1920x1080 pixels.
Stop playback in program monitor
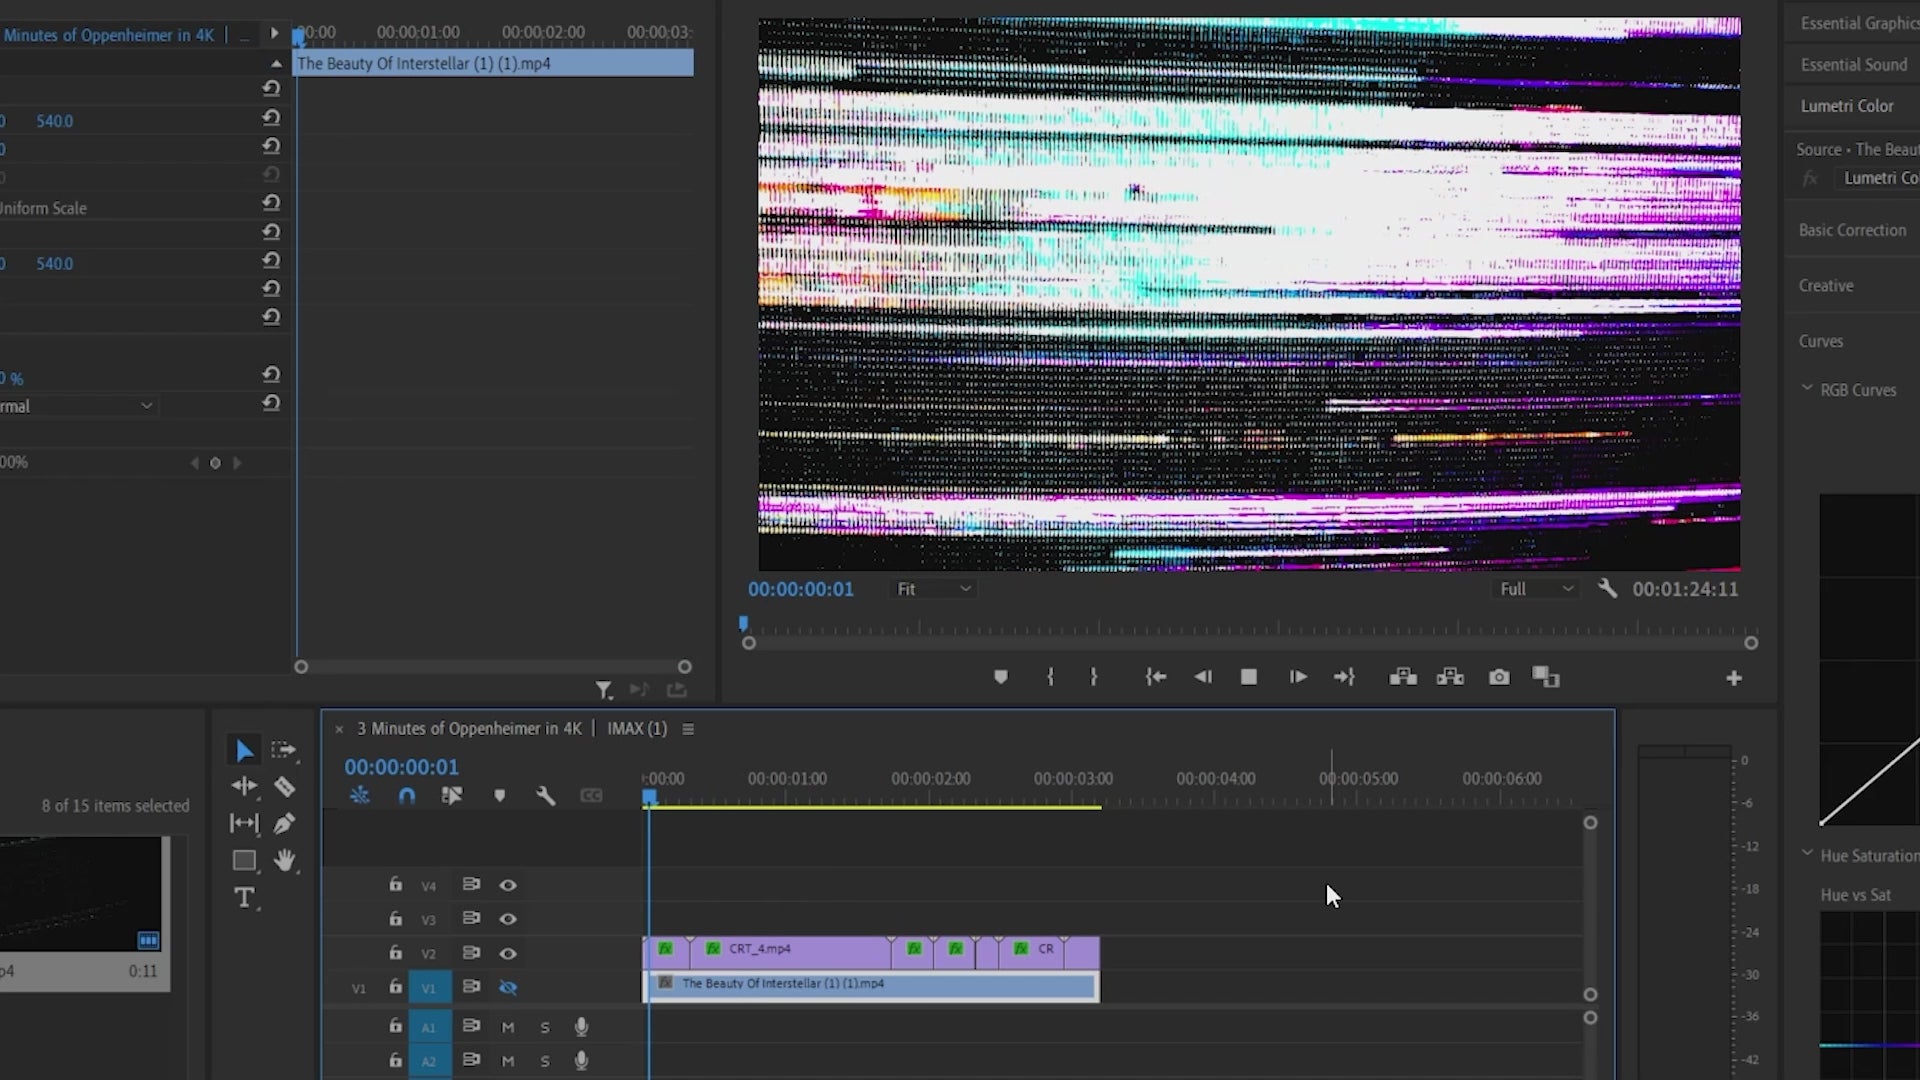click(1249, 677)
